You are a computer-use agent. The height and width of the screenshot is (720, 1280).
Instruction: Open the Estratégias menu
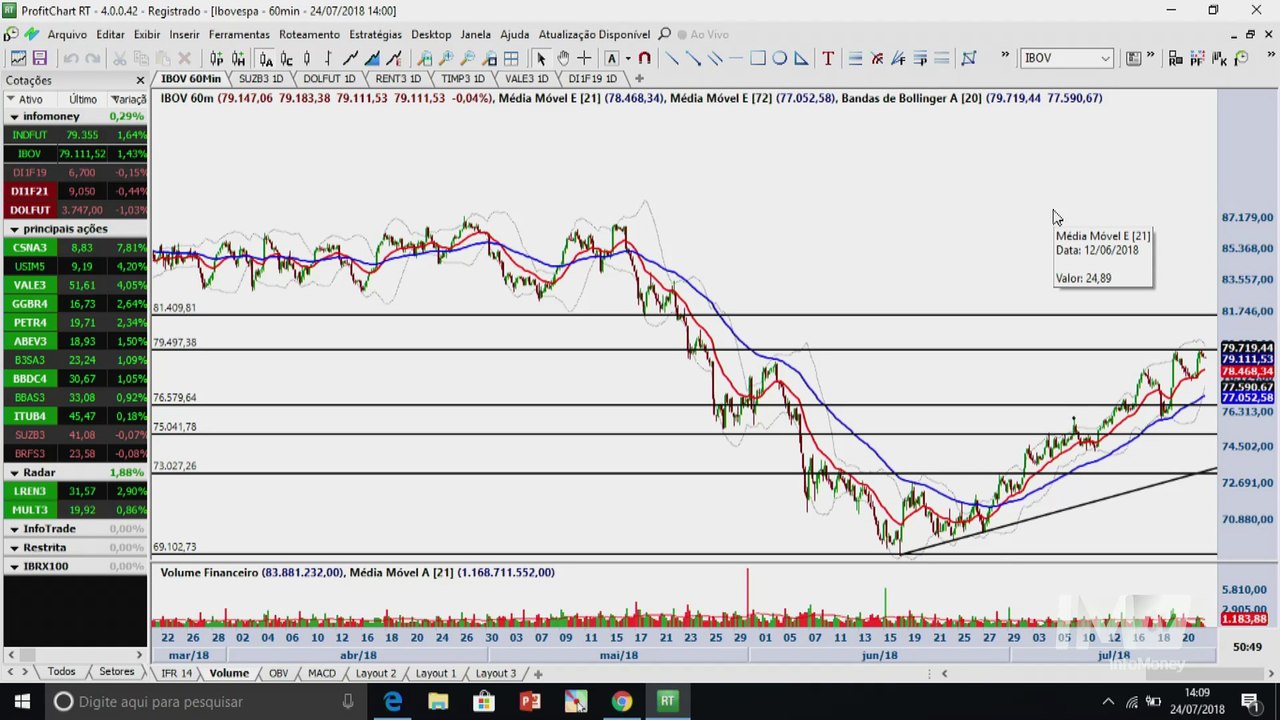click(x=375, y=34)
